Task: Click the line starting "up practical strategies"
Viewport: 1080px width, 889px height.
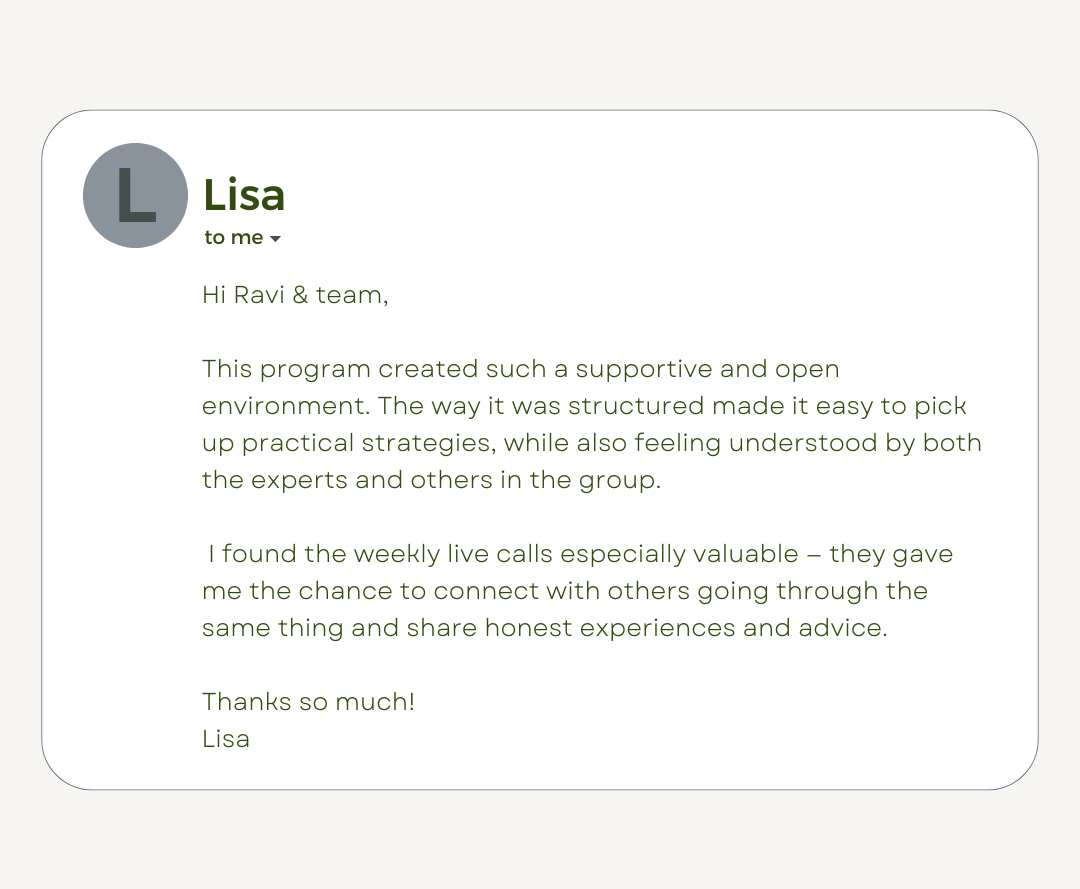Action: tap(591, 443)
